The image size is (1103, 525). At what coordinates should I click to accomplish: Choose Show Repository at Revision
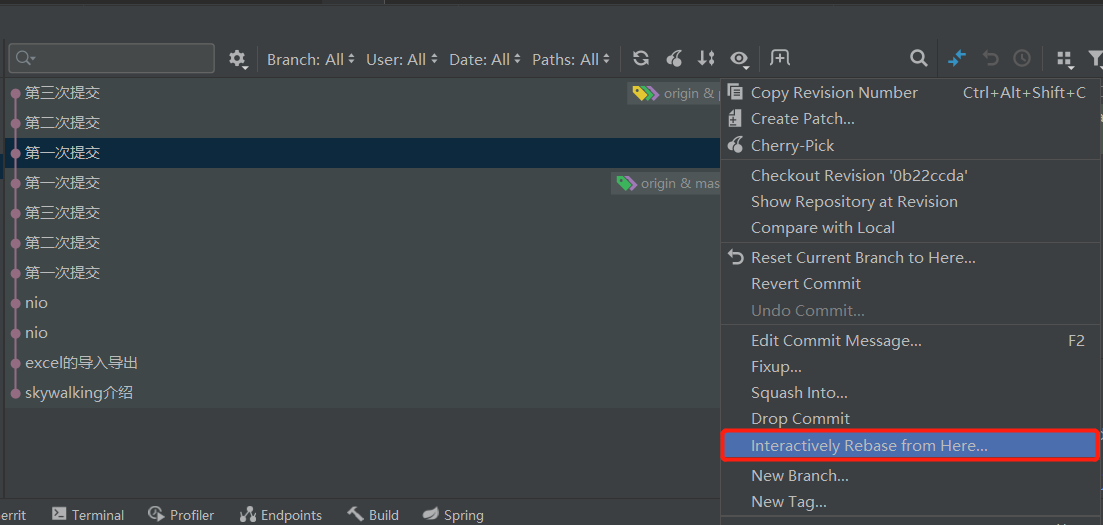coord(910,201)
